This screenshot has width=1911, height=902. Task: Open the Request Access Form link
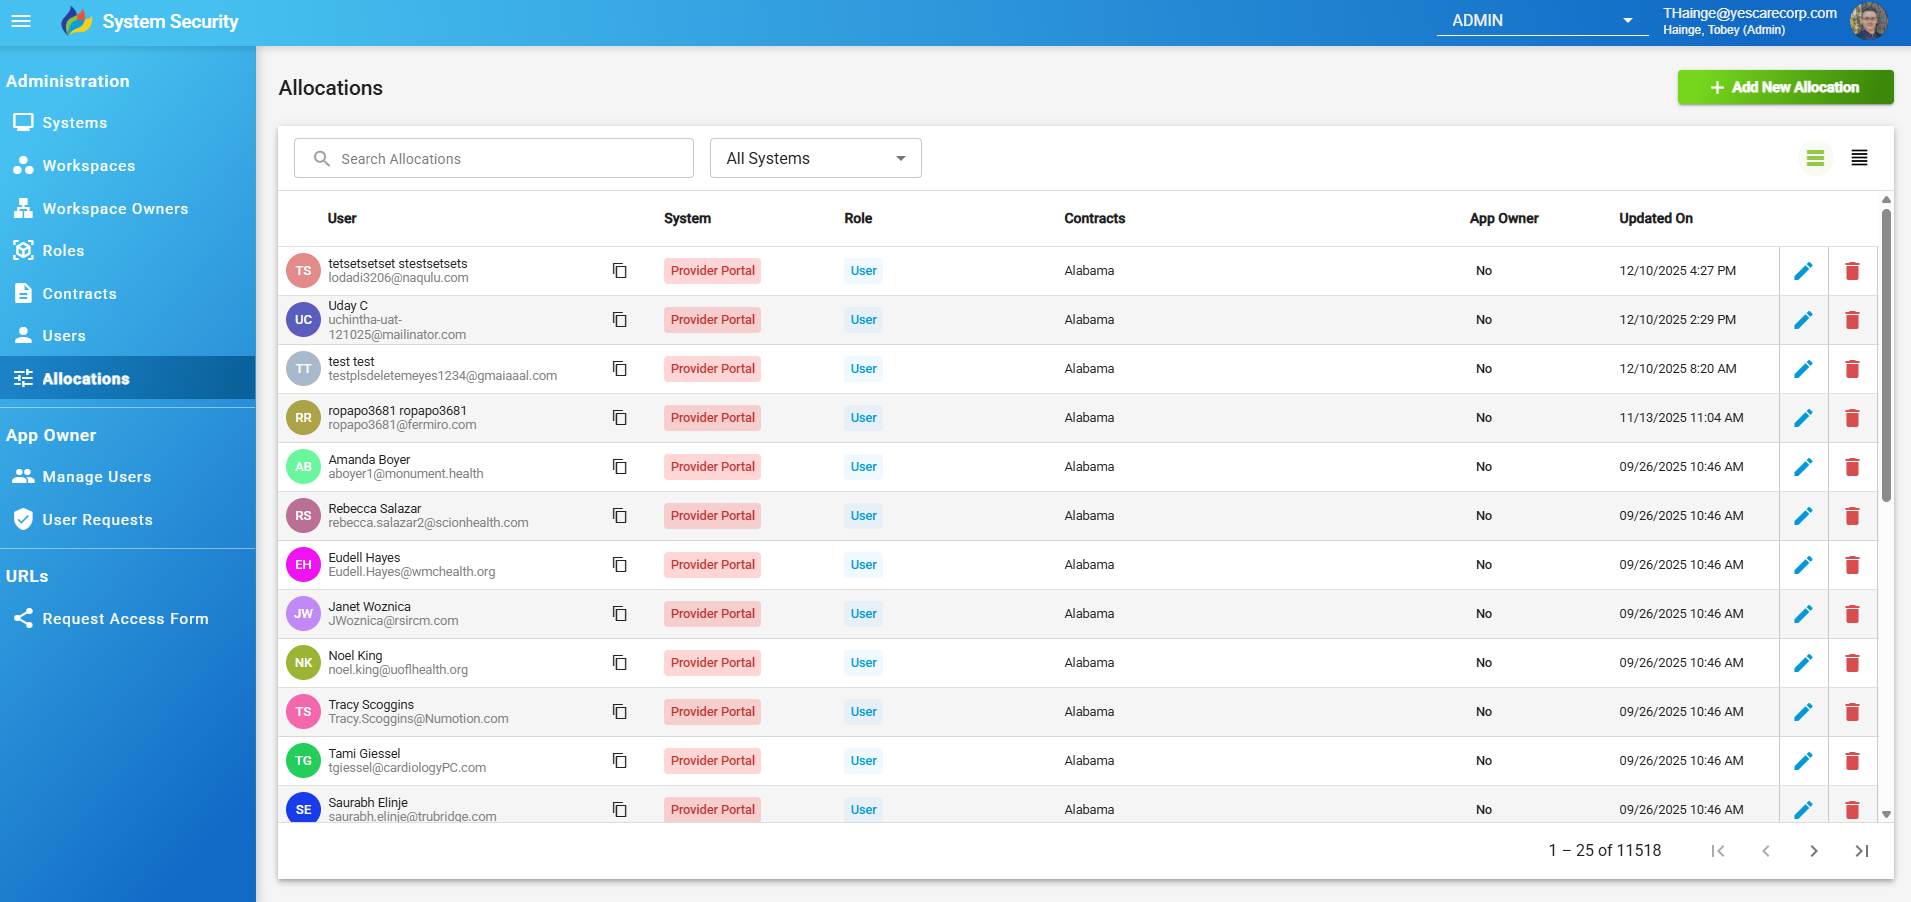(x=127, y=619)
